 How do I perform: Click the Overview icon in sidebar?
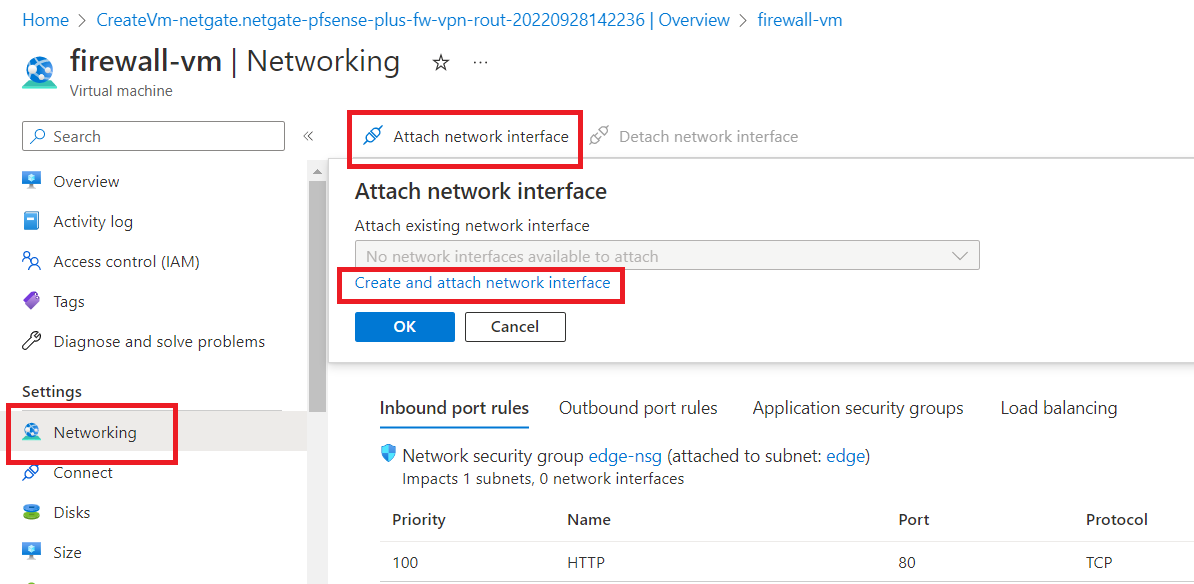point(32,181)
